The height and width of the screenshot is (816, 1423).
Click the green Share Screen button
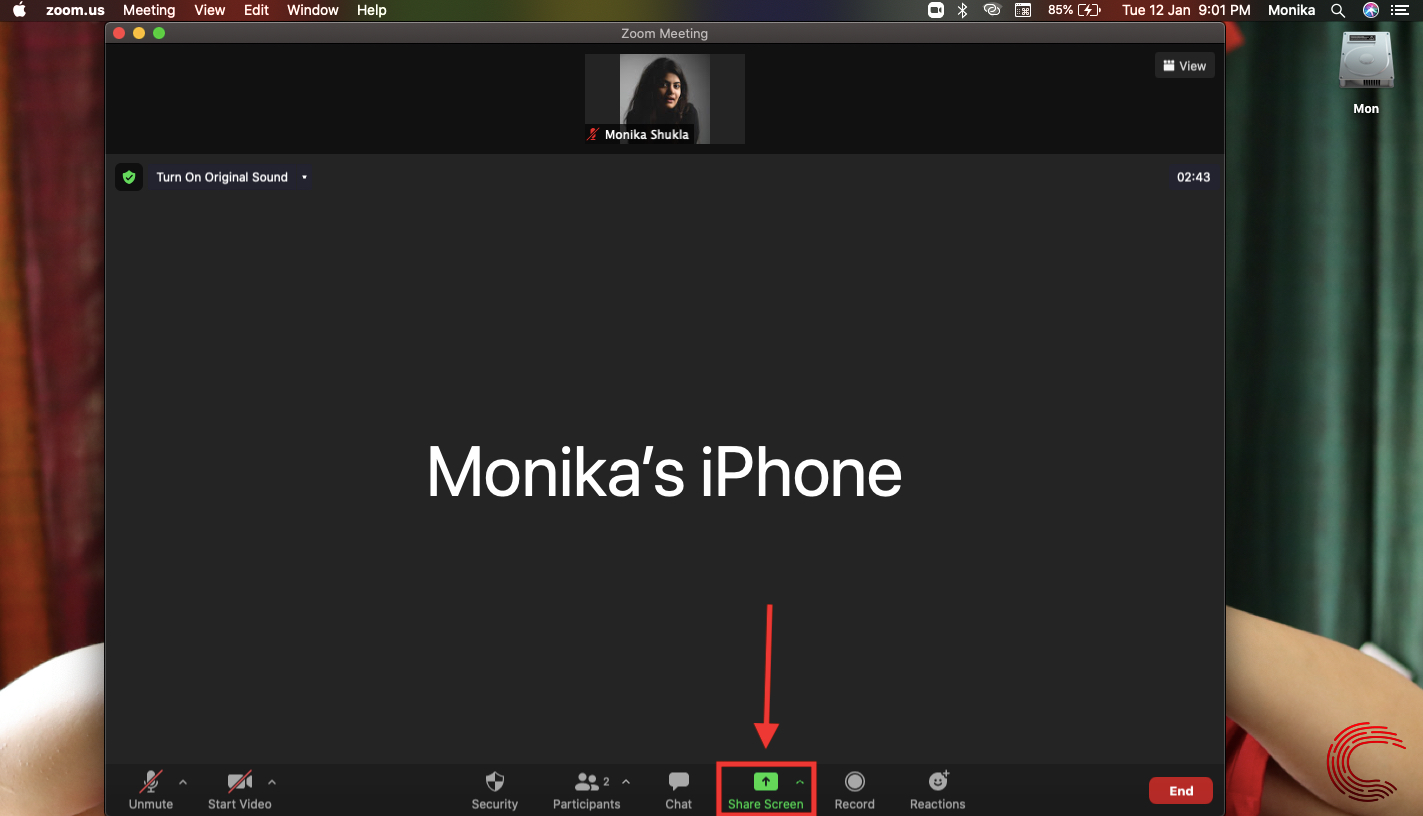(766, 790)
